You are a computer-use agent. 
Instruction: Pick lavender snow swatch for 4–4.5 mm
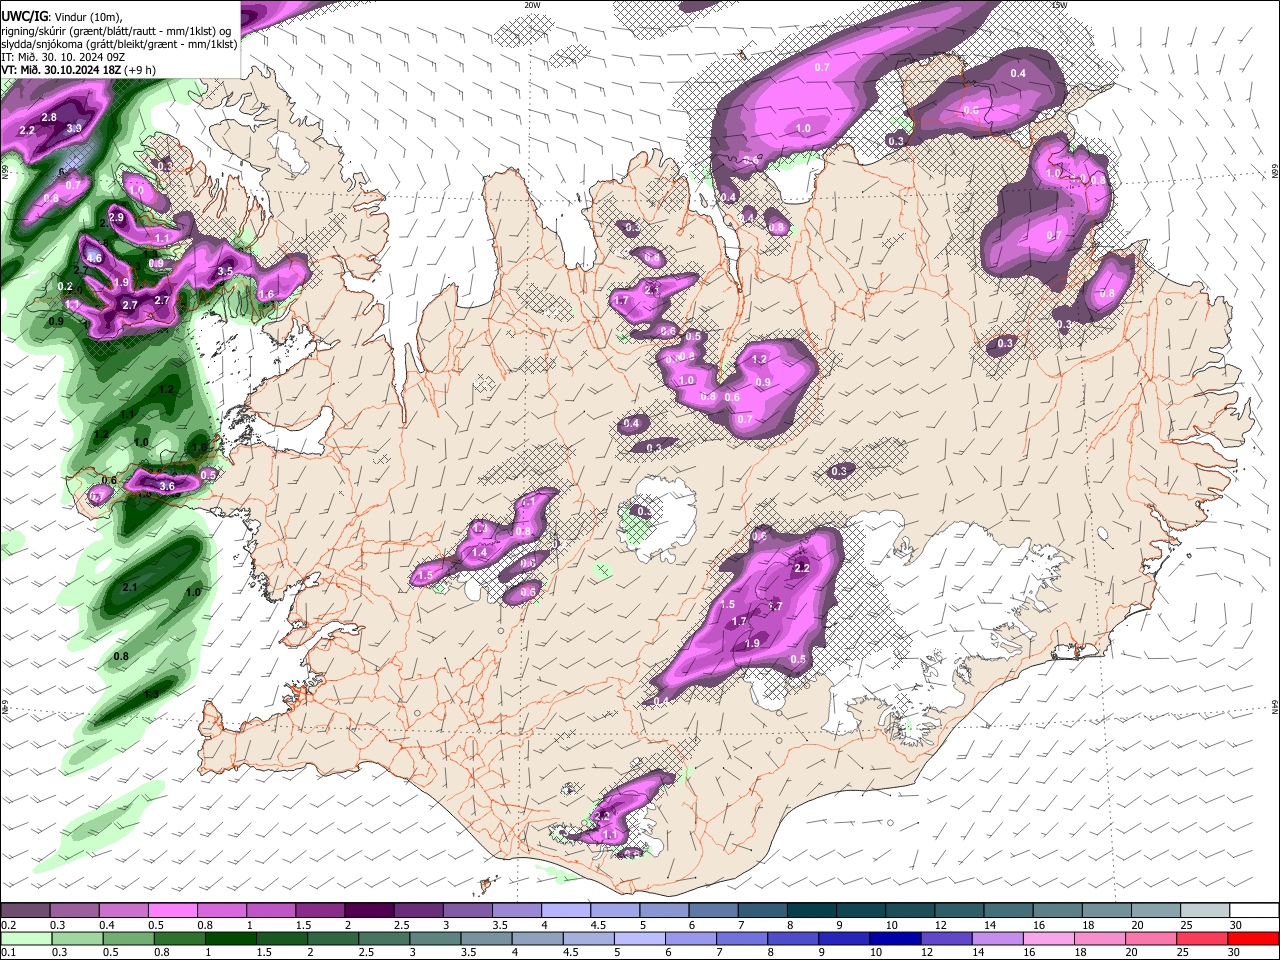point(564,910)
